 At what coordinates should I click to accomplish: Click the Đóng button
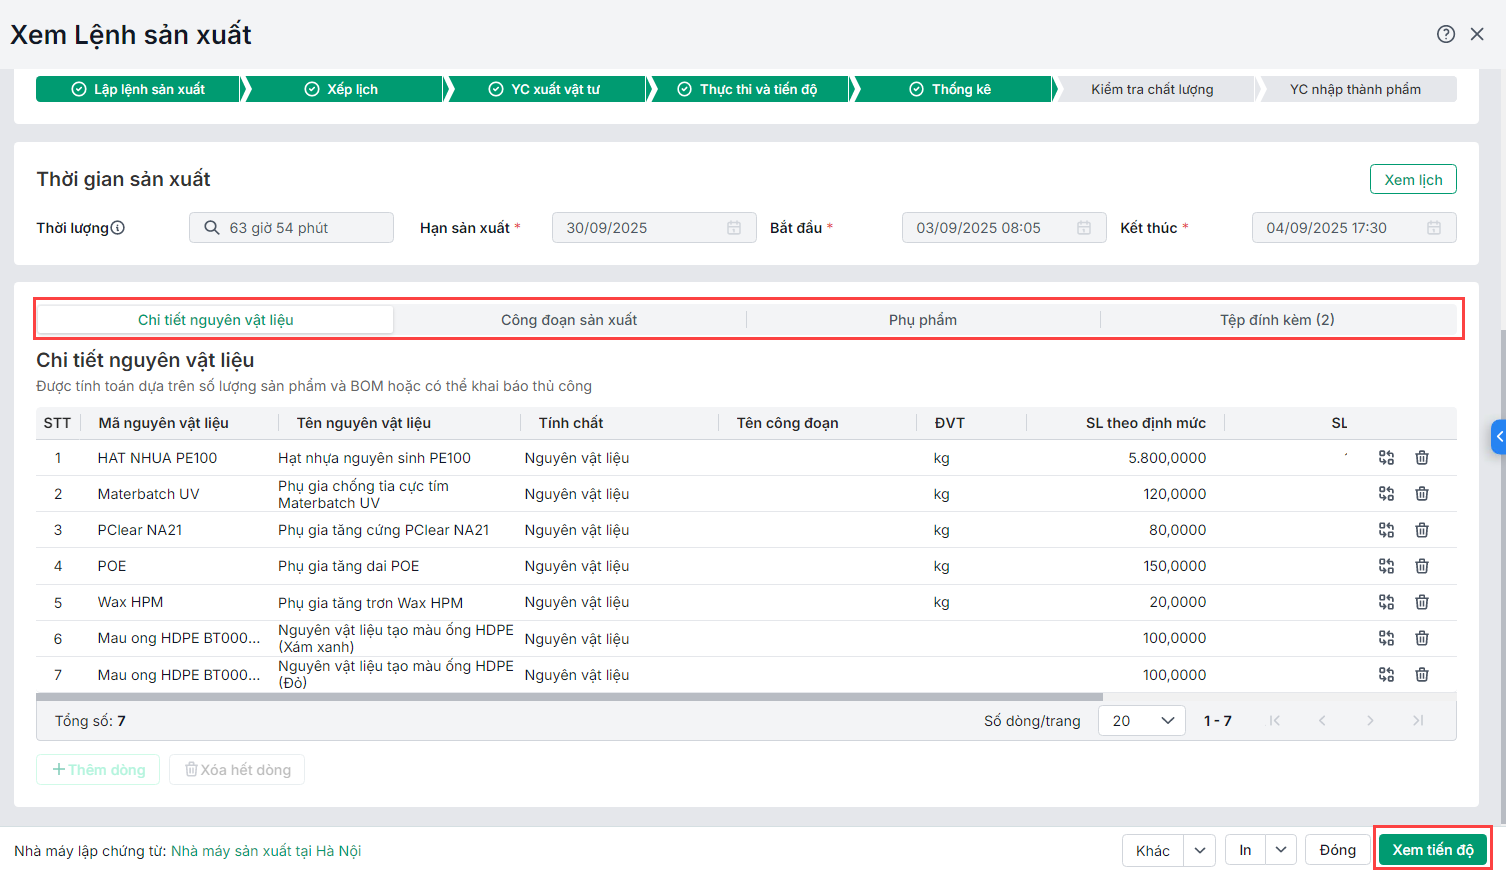(1338, 850)
